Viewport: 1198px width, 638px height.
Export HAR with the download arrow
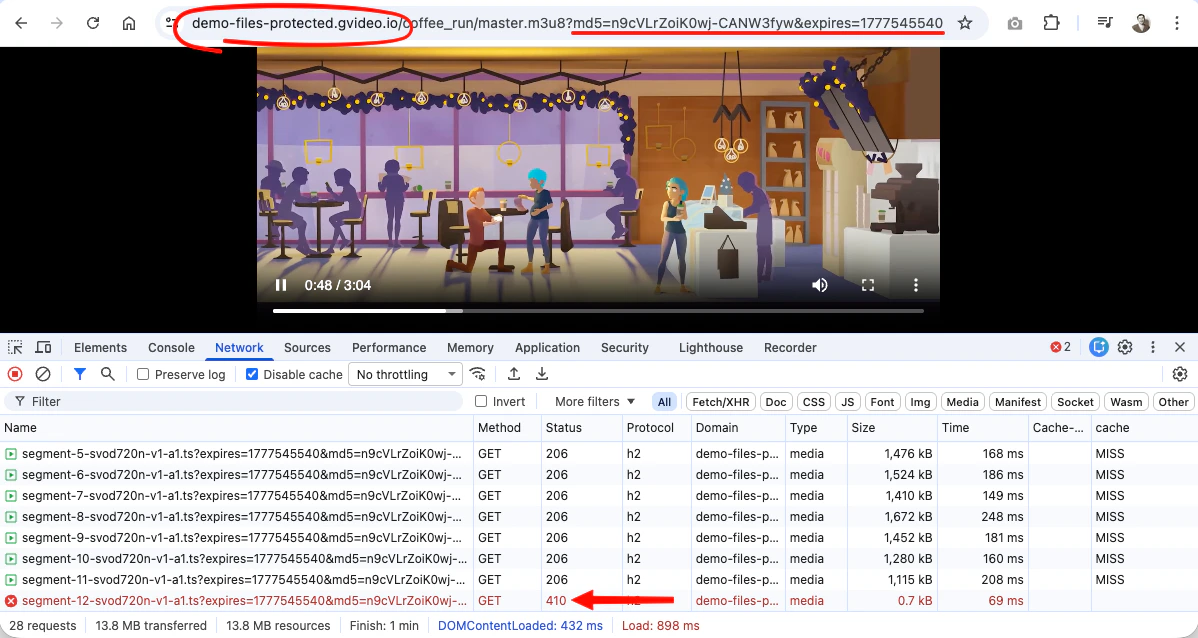tap(542, 374)
